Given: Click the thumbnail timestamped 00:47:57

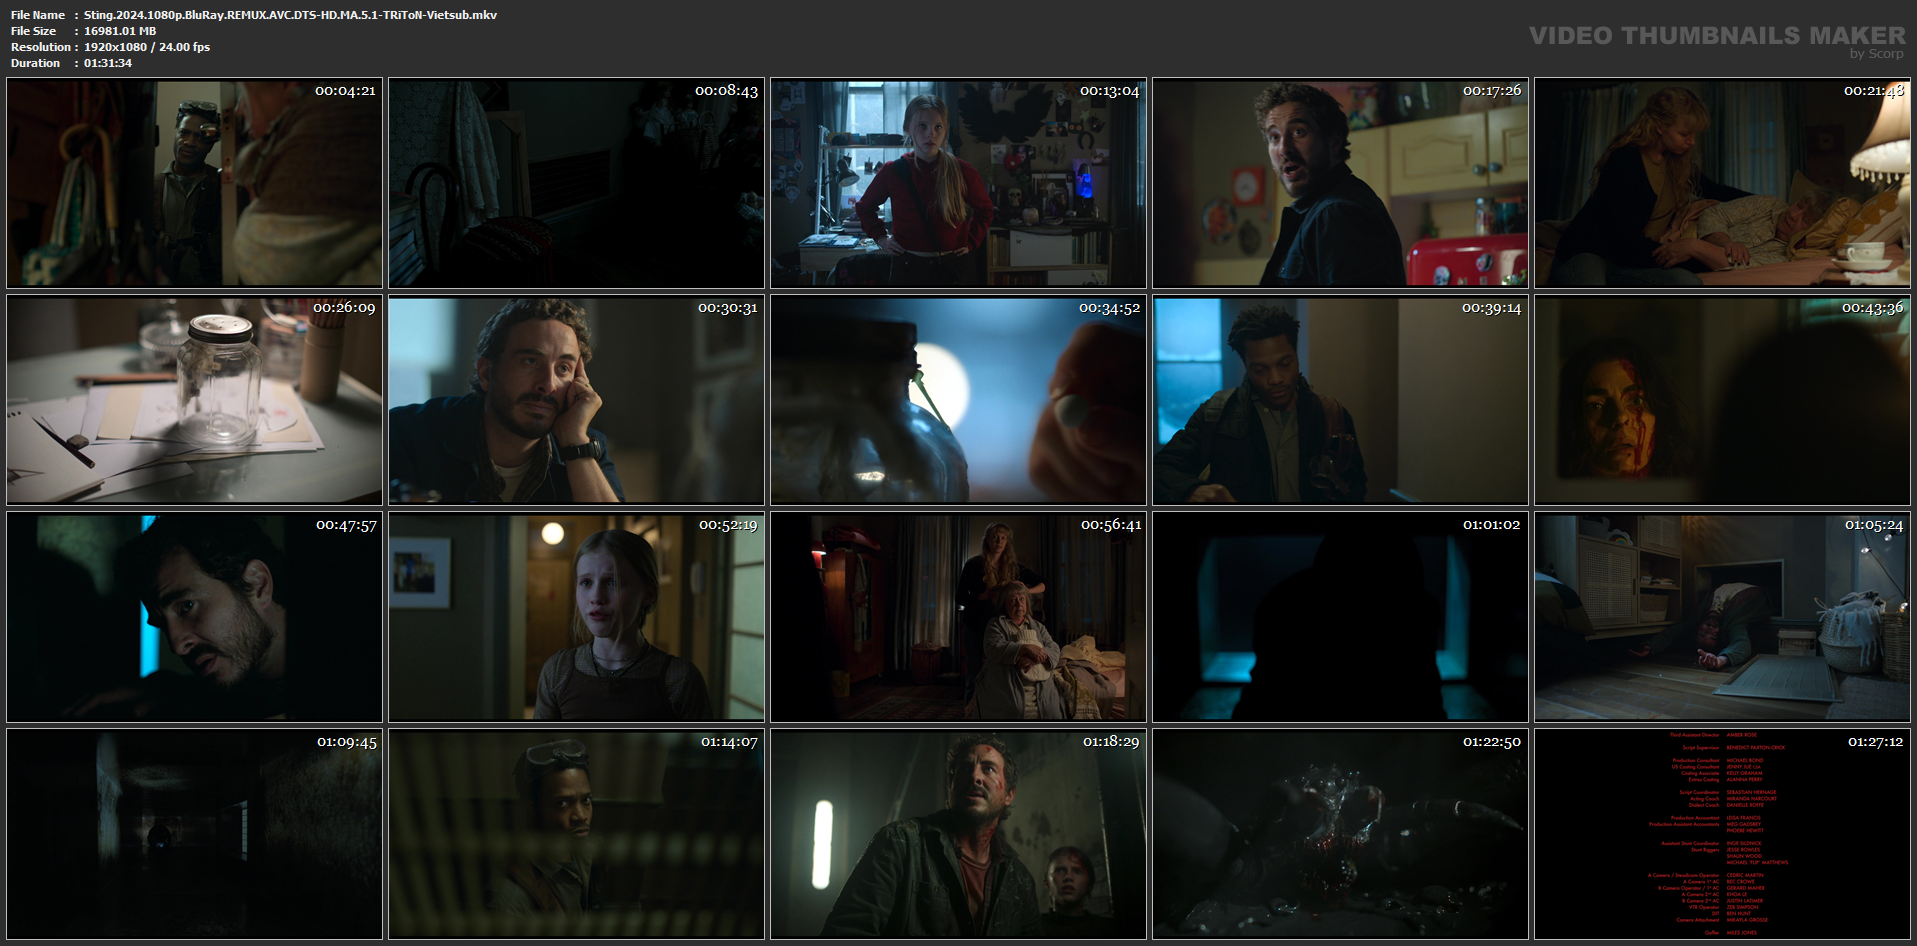Looking at the screenshot, I should tap(194, 617).
